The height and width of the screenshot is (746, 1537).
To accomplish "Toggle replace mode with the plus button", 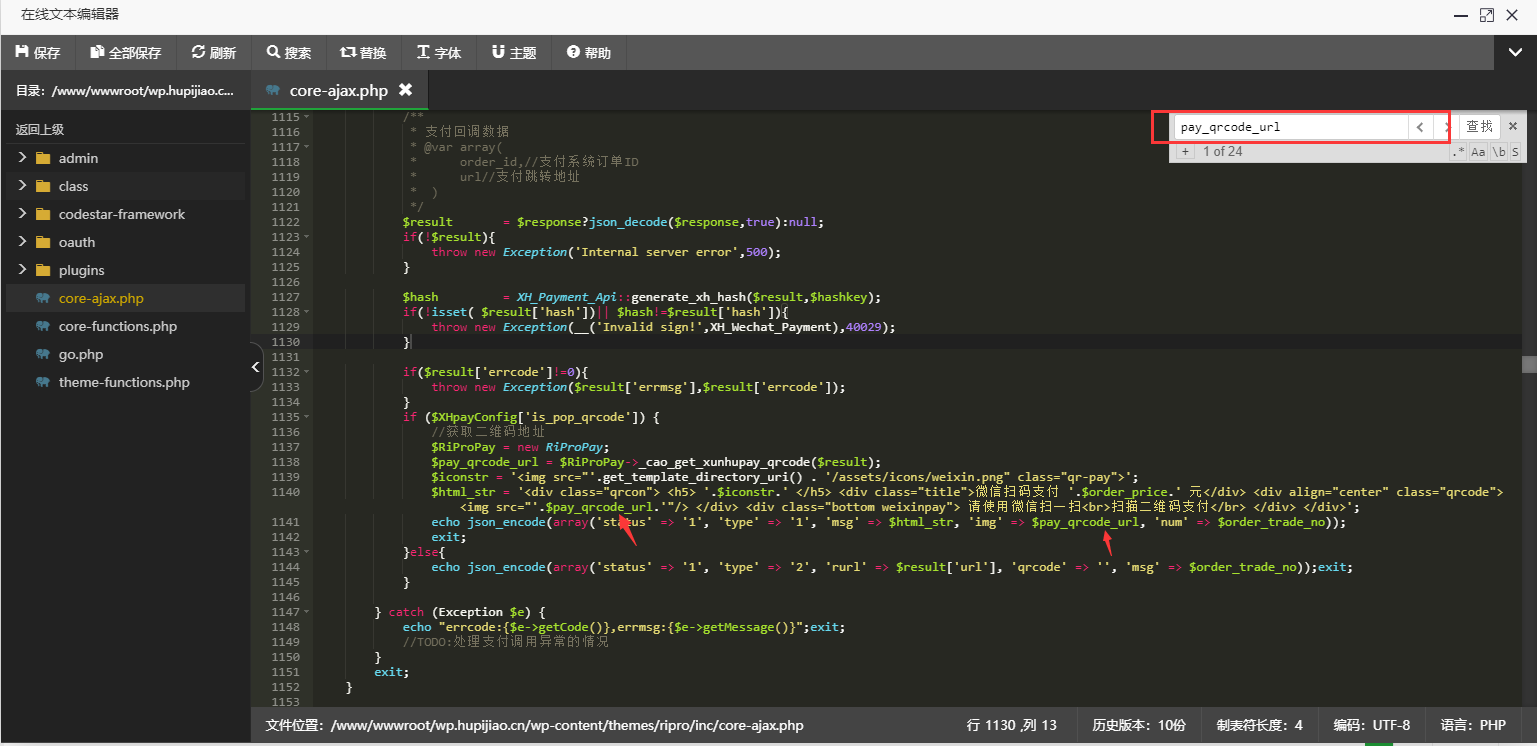I will click(1185, 152).
